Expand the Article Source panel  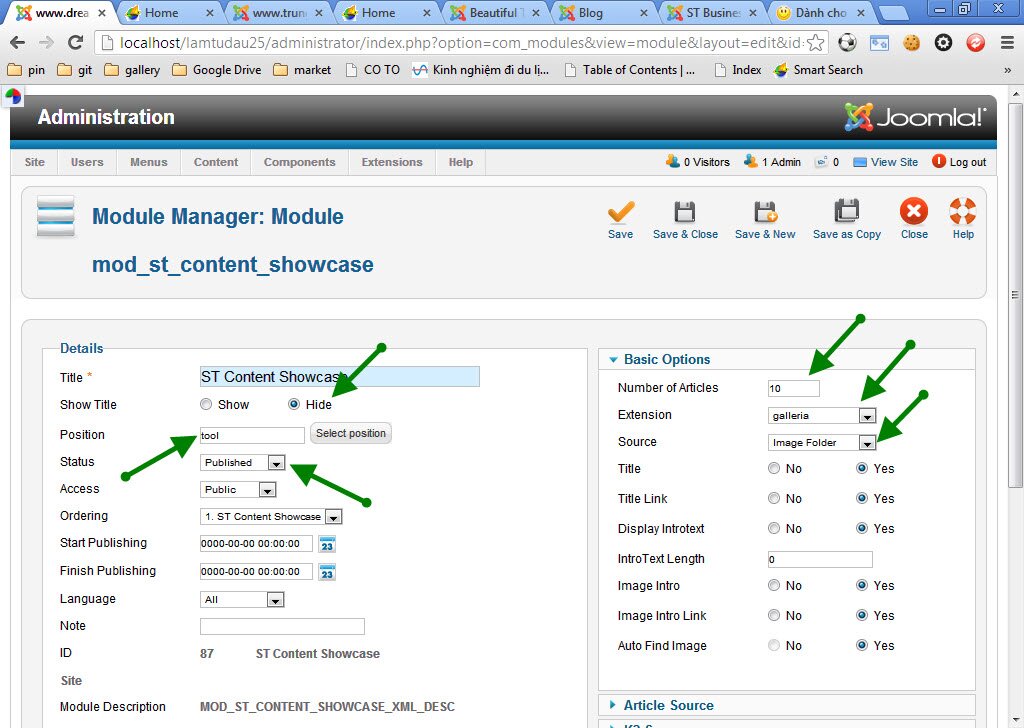tap(668, 705)
